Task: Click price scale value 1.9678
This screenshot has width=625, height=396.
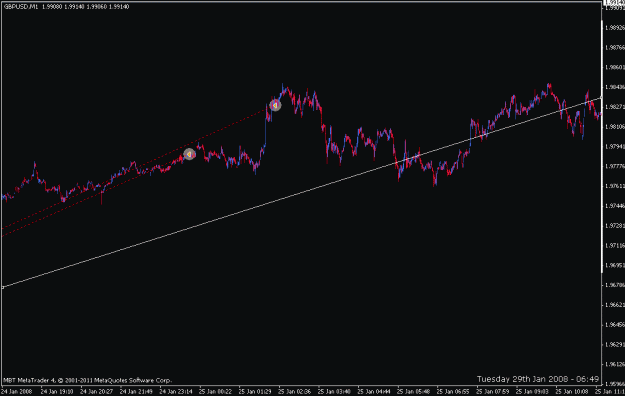Action: [615, 285]
